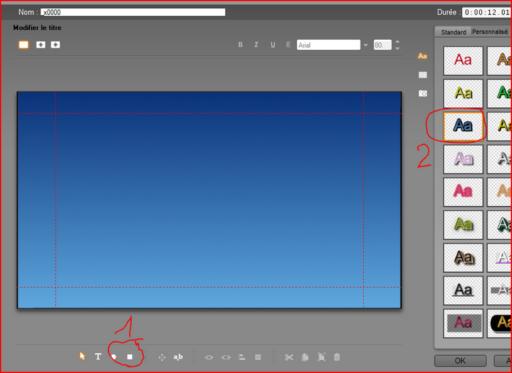The width and height of the screenshot is (512, 373).
Task: Select the Text tool (T)
Action: coord(98,357)
